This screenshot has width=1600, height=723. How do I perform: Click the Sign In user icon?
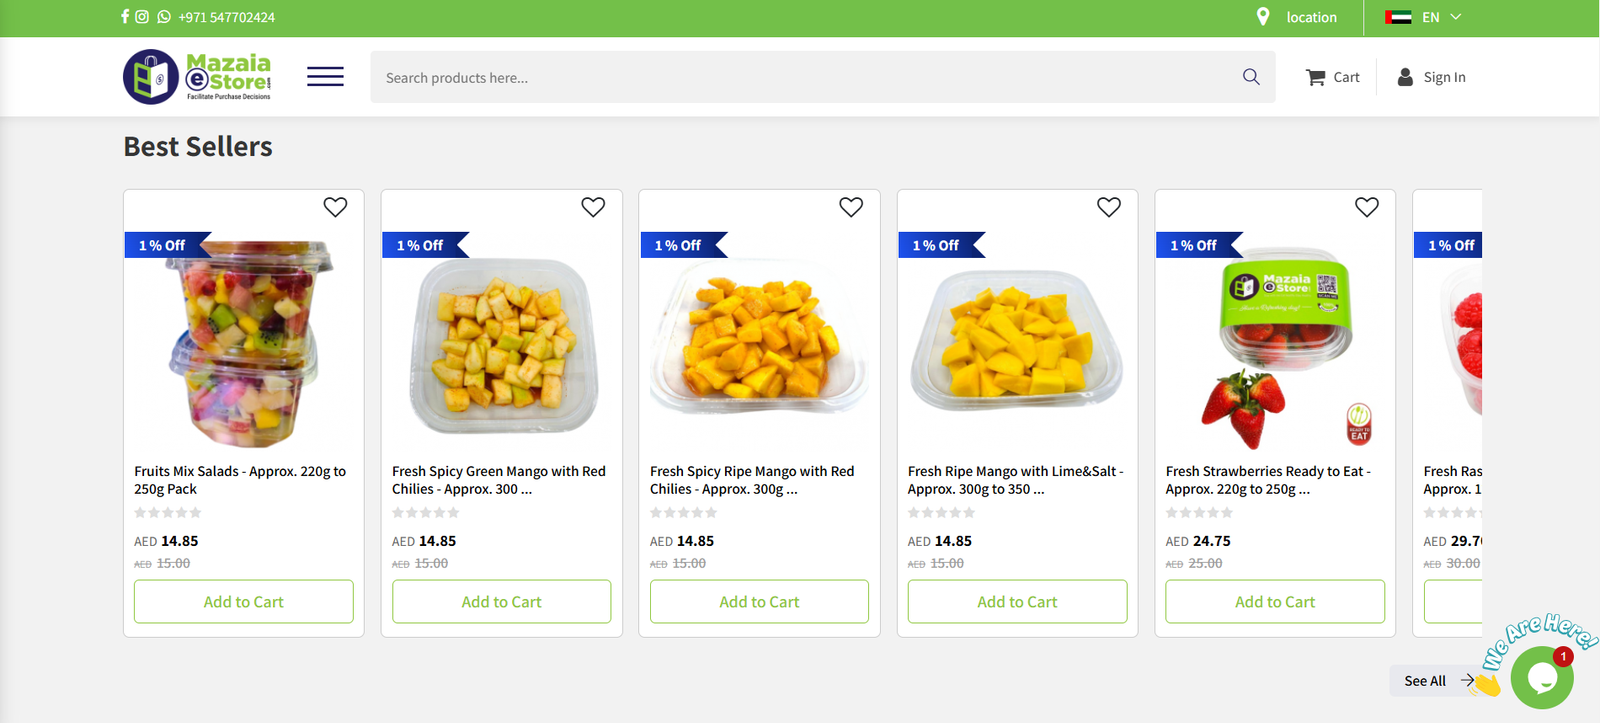(1405, 77)
